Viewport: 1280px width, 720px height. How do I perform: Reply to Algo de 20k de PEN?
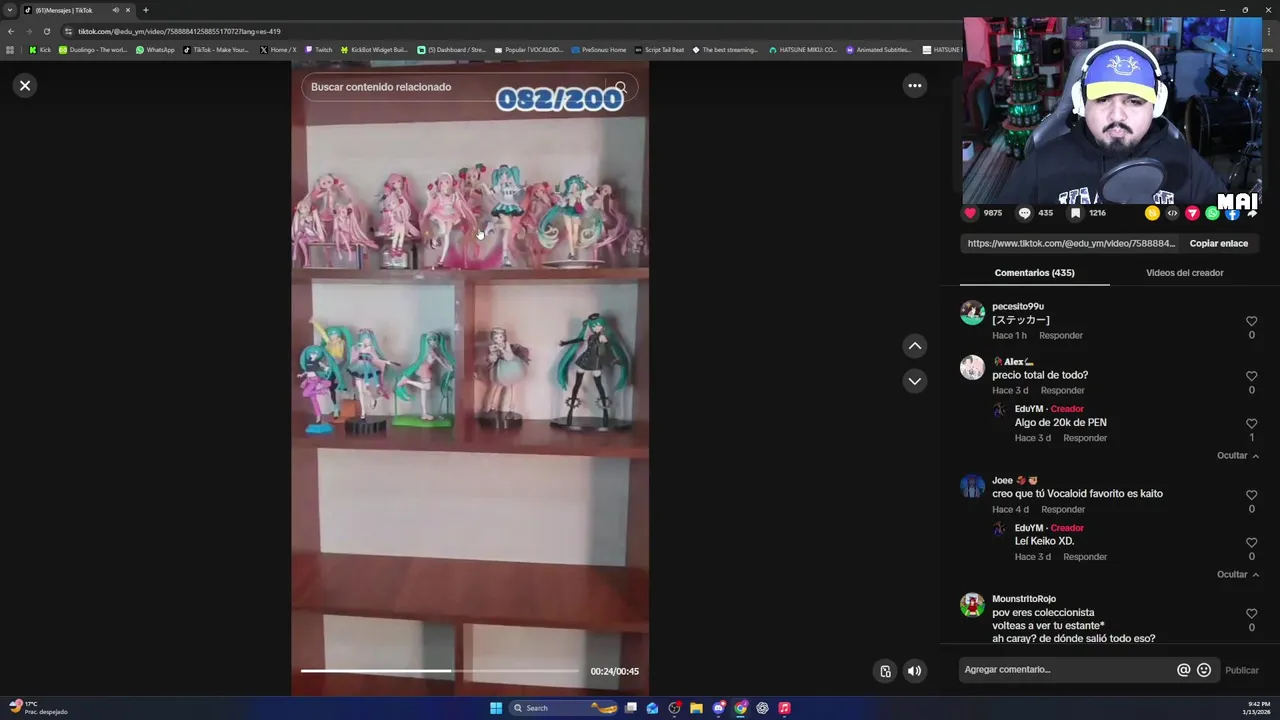tap(1085, 438)
